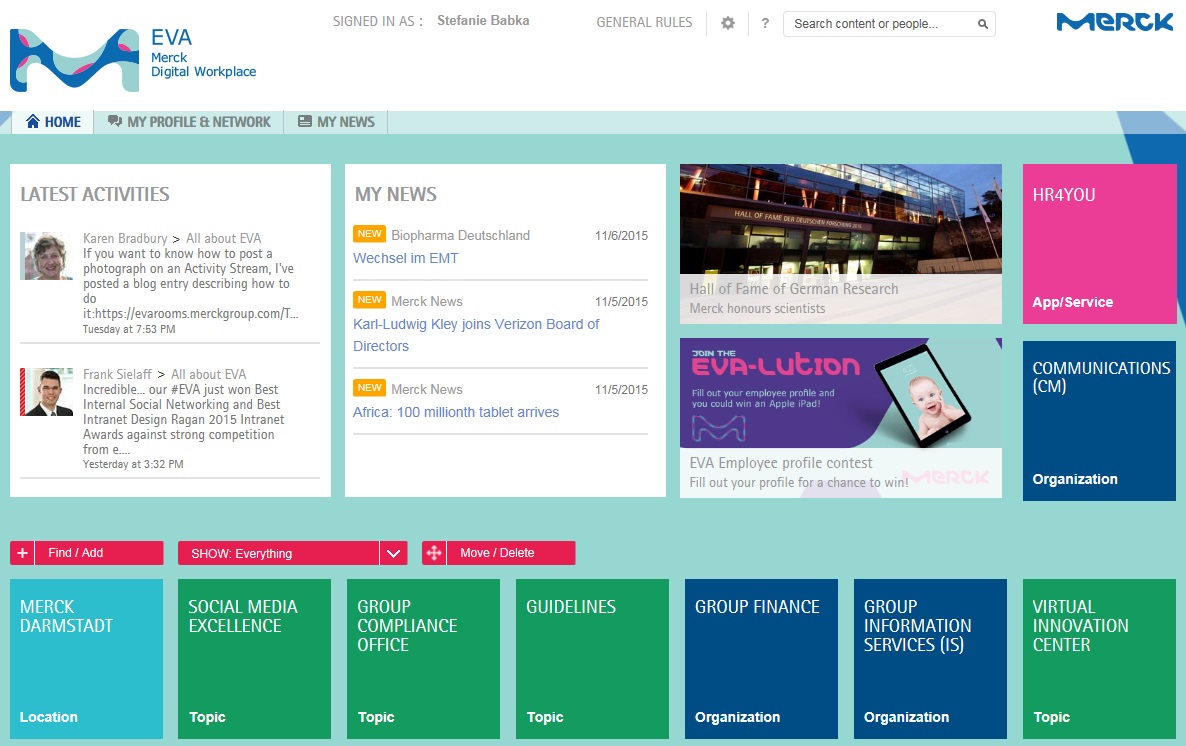Click the EVA Employee profile contest caption
The height and width of the screenshot is (746, 1186).
click(781, 463)
